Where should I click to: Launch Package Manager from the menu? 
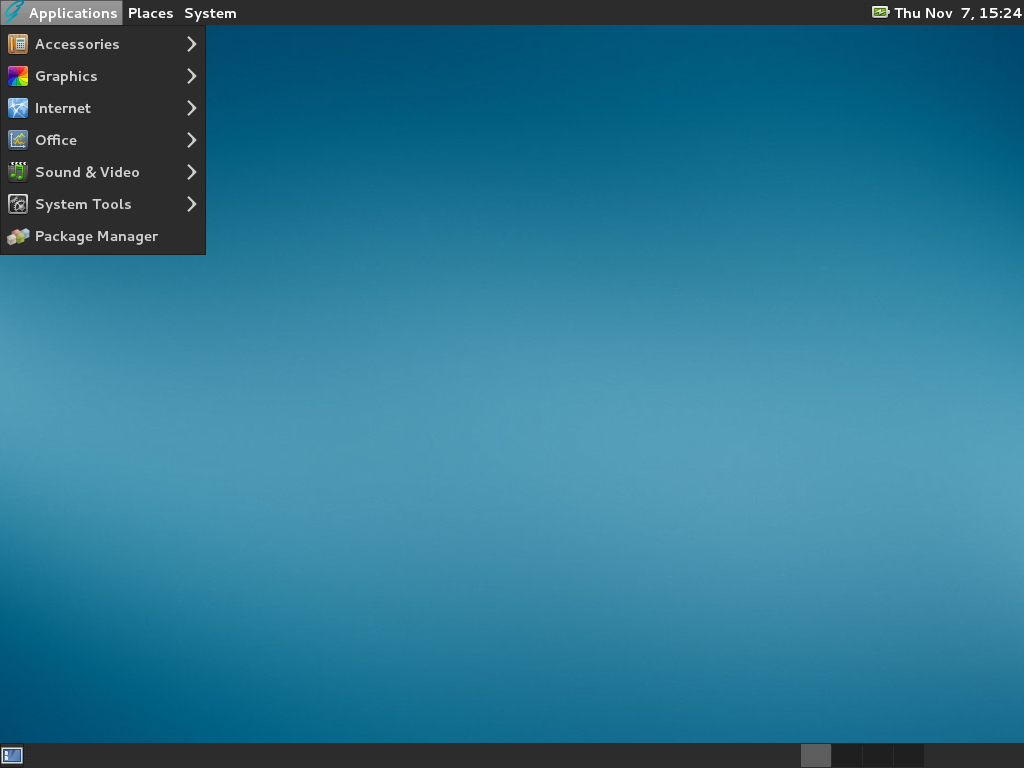[x=103, y=236]
